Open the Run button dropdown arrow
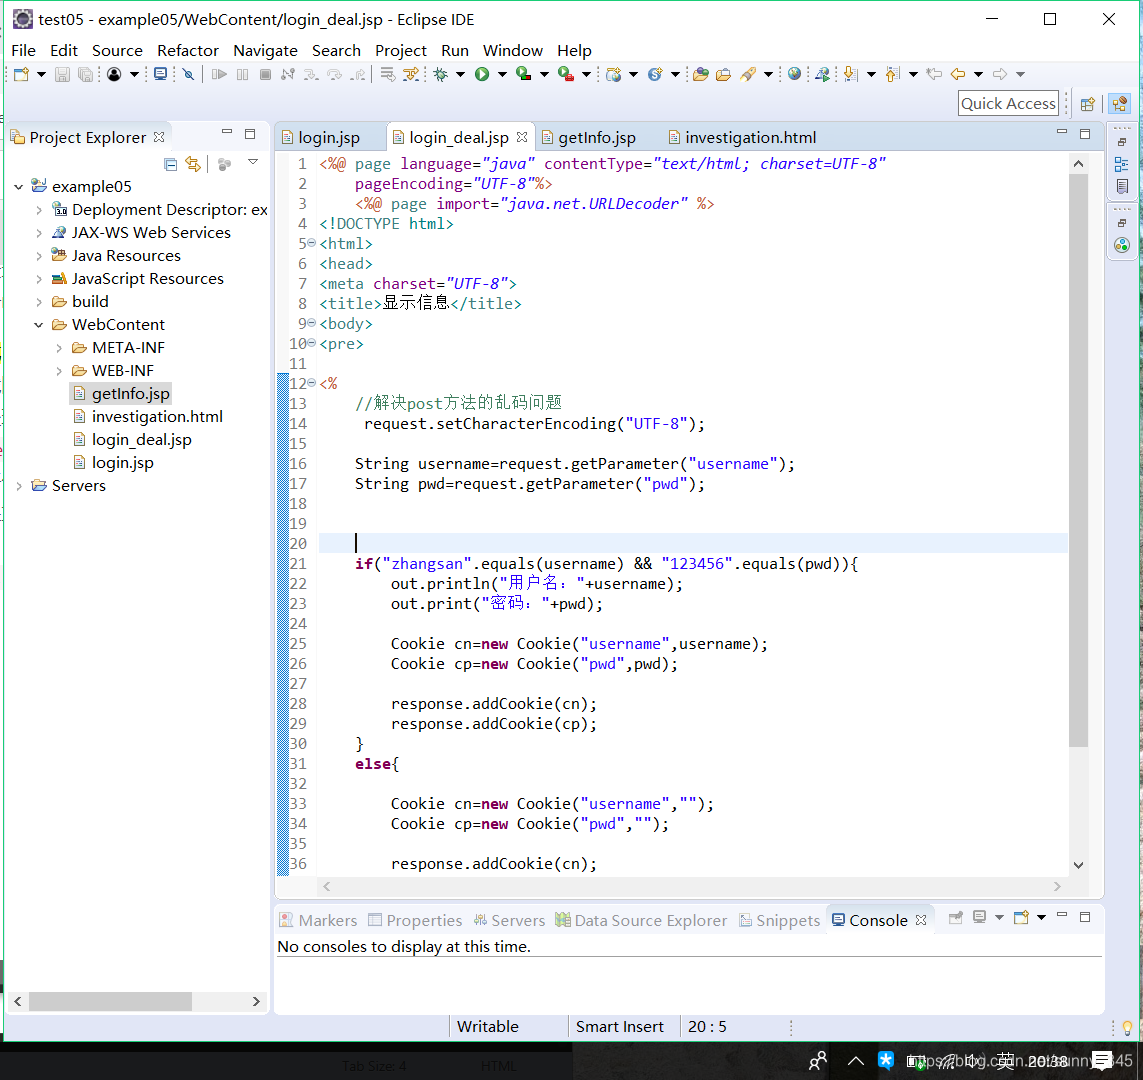Image resolution: width=1143 pixels, height=1080 pixels. click(502, 74)
